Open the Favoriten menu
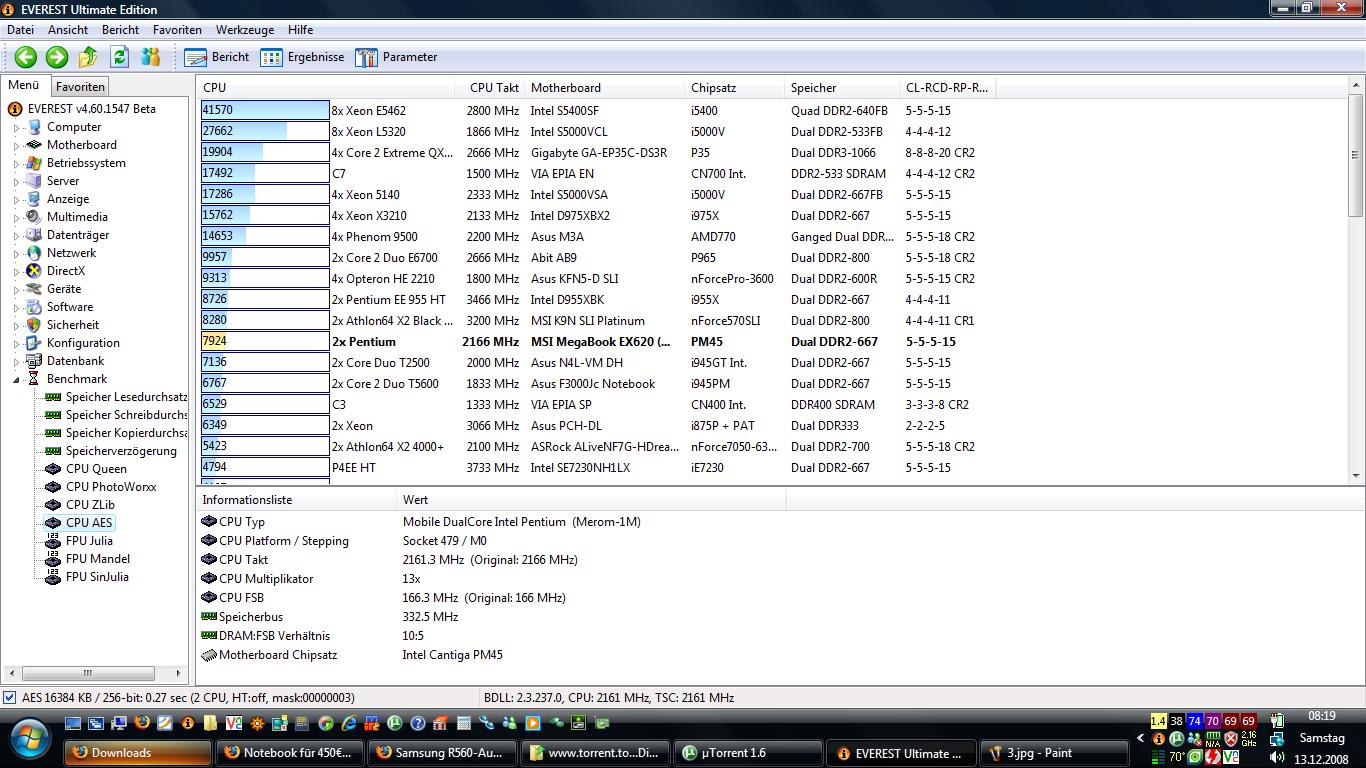 coord(177,30)
